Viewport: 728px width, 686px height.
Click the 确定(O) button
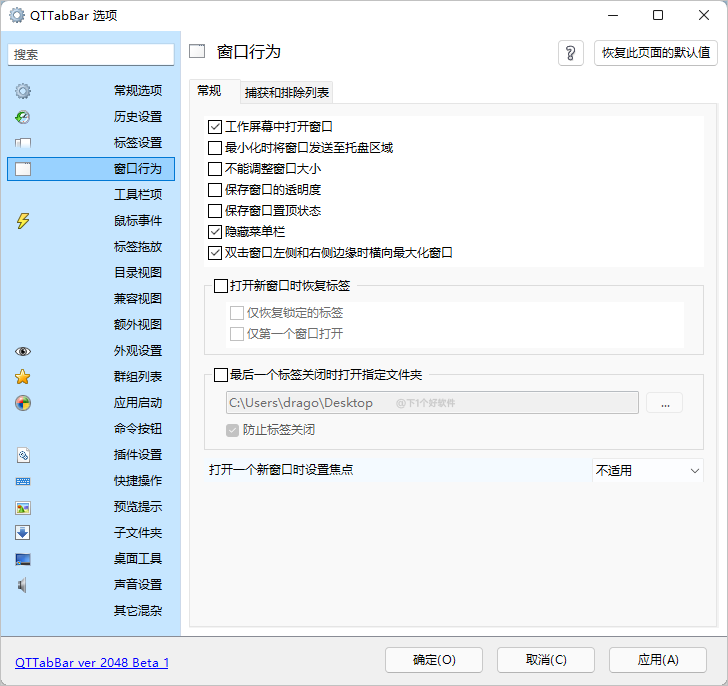(x=434, y=660)
